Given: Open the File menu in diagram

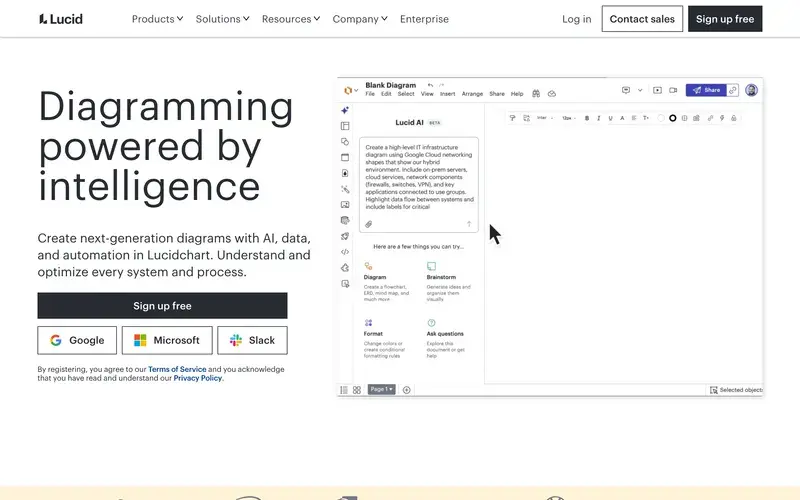Looking at the screenshot, I should click(370, 94).
